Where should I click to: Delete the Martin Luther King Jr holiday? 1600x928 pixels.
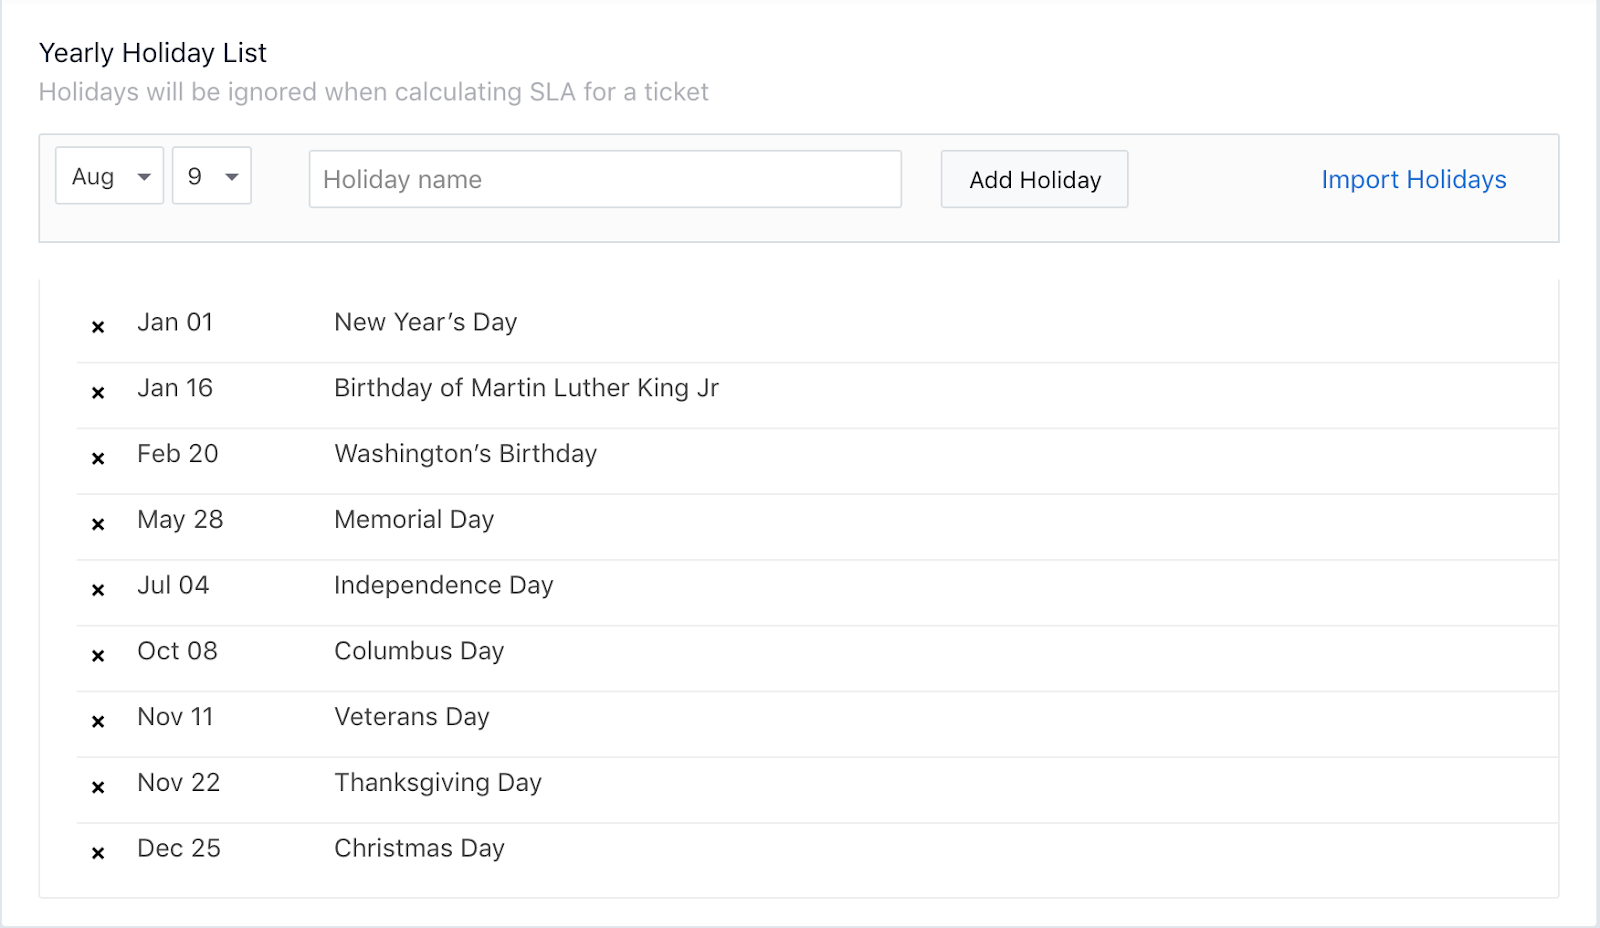[98, 393]
